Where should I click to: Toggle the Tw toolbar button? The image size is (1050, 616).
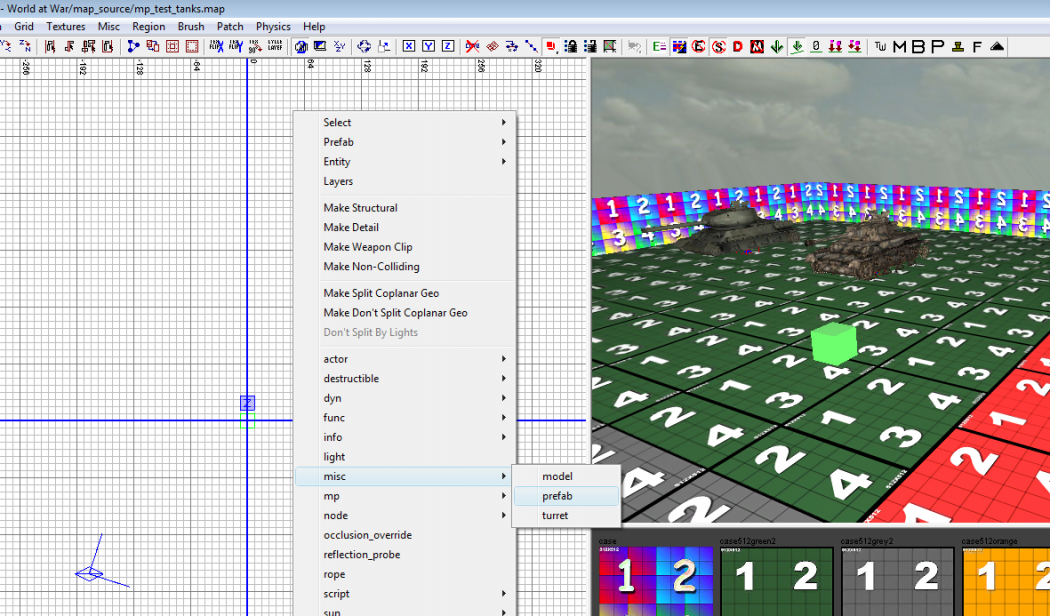pyautogui.click(x=880, y=46)
